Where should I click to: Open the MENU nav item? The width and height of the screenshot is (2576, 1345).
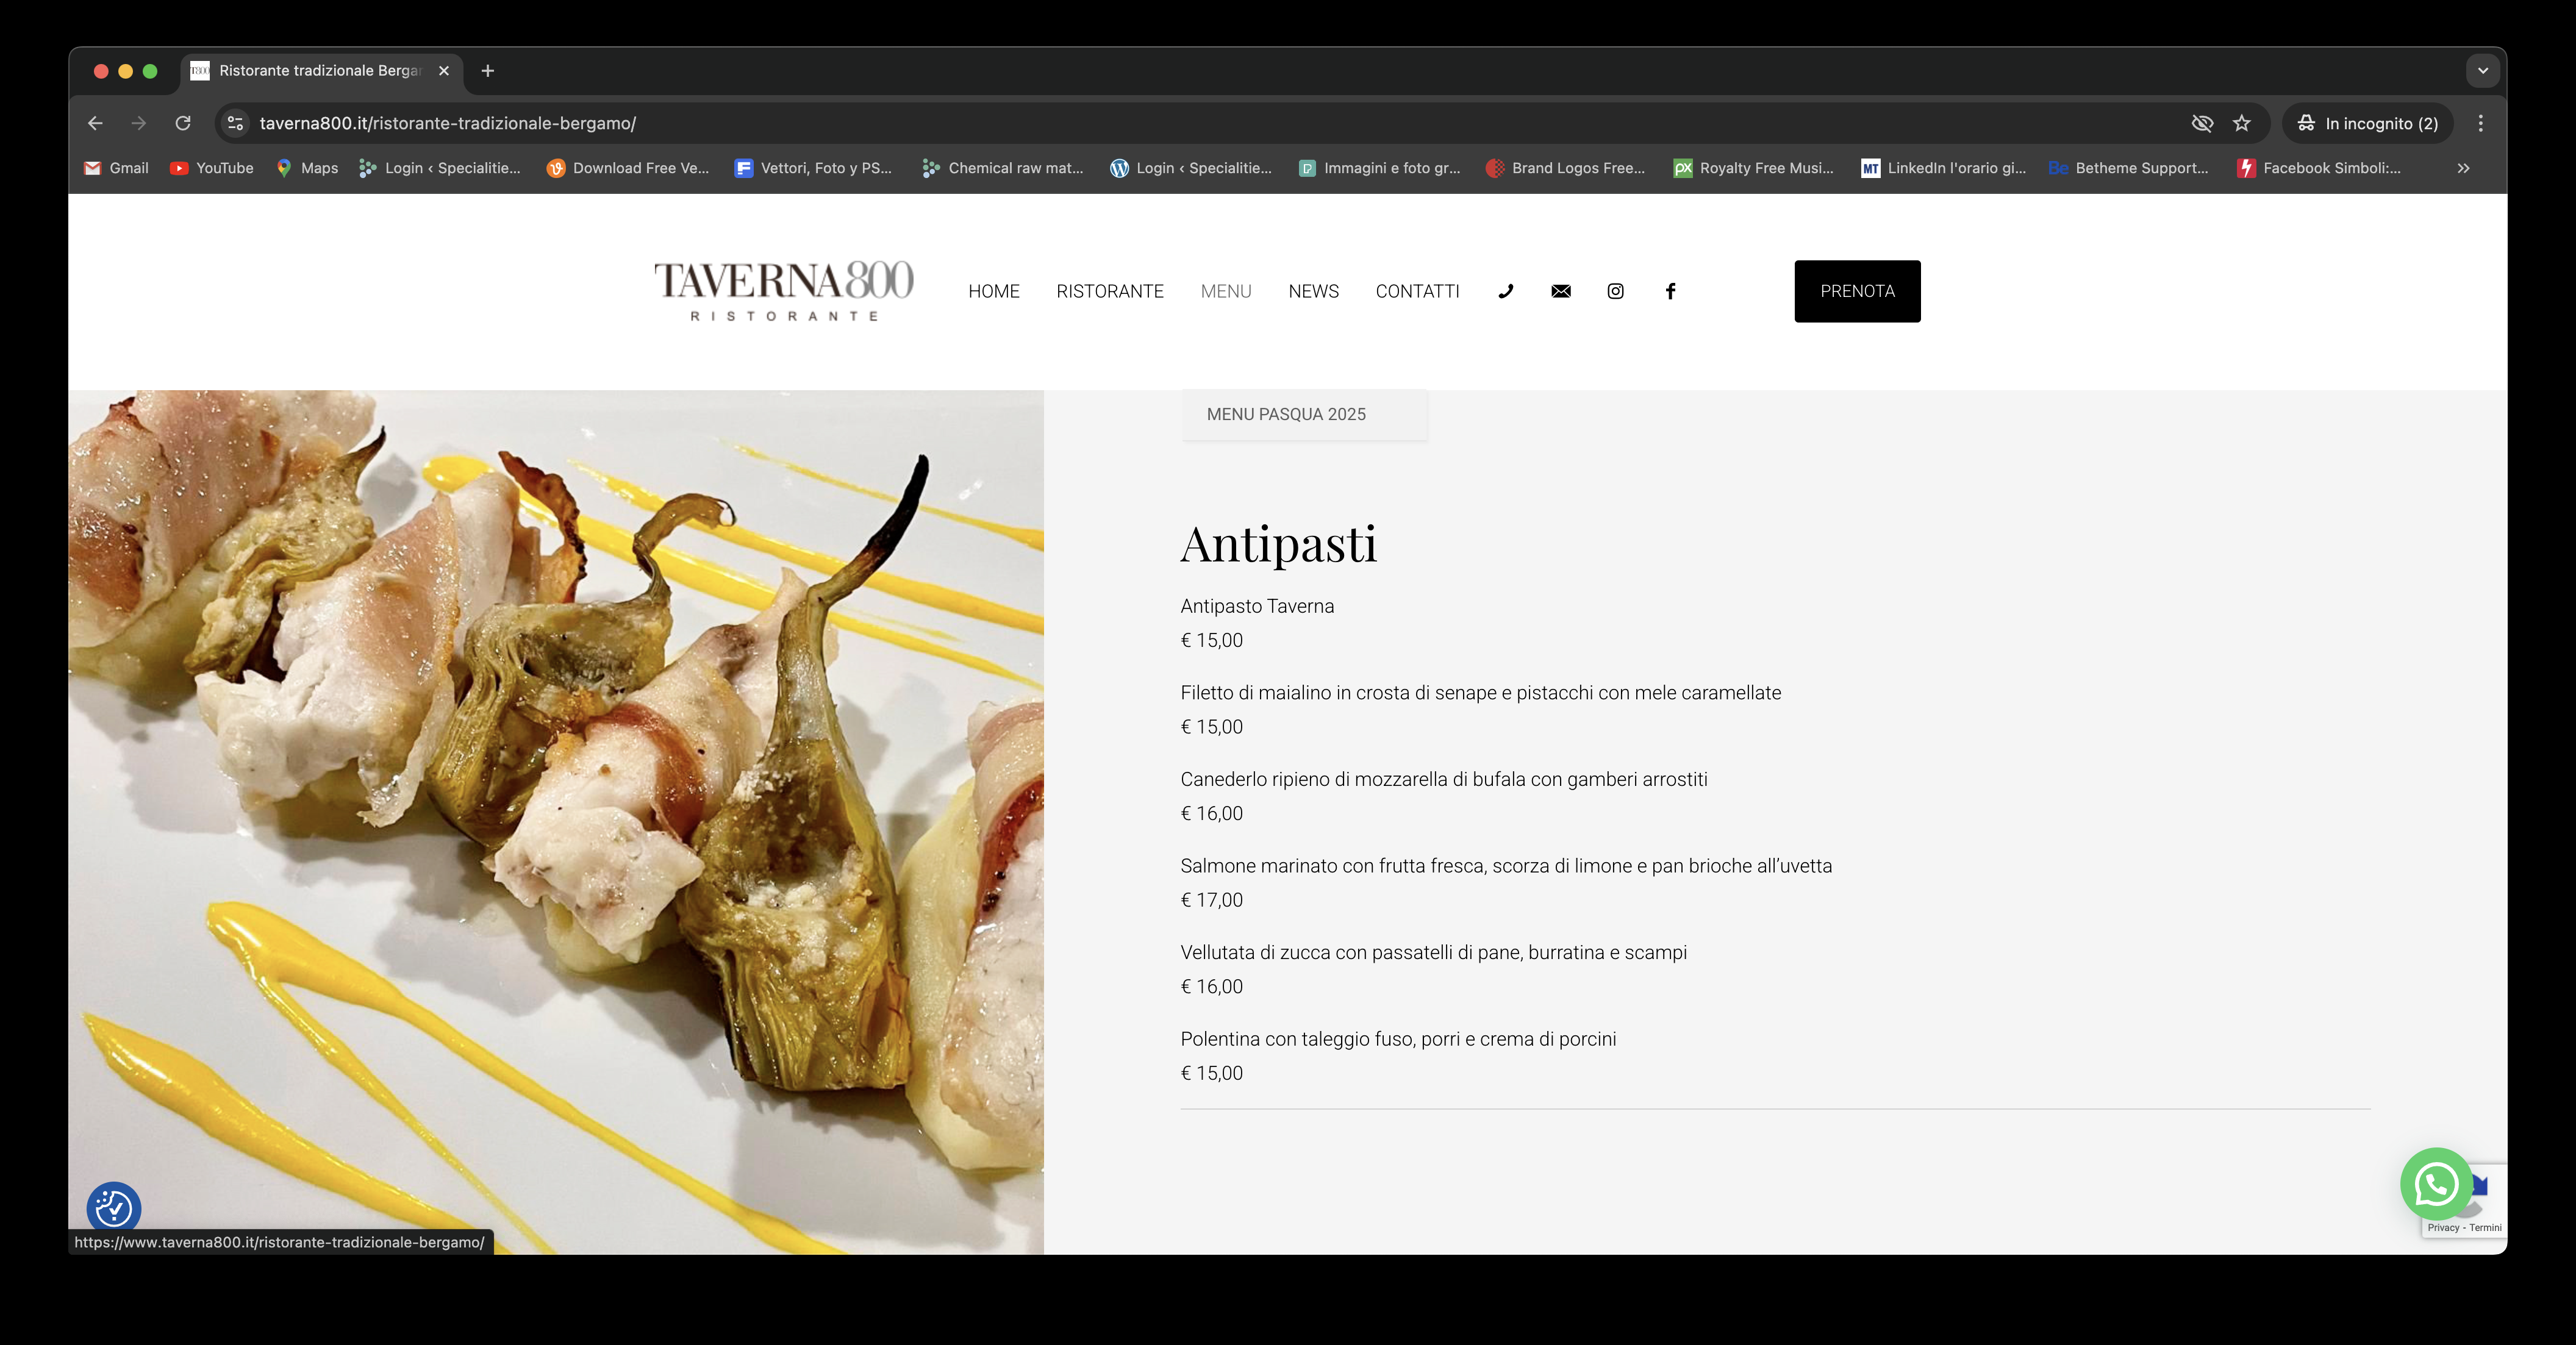point(1226,291)
